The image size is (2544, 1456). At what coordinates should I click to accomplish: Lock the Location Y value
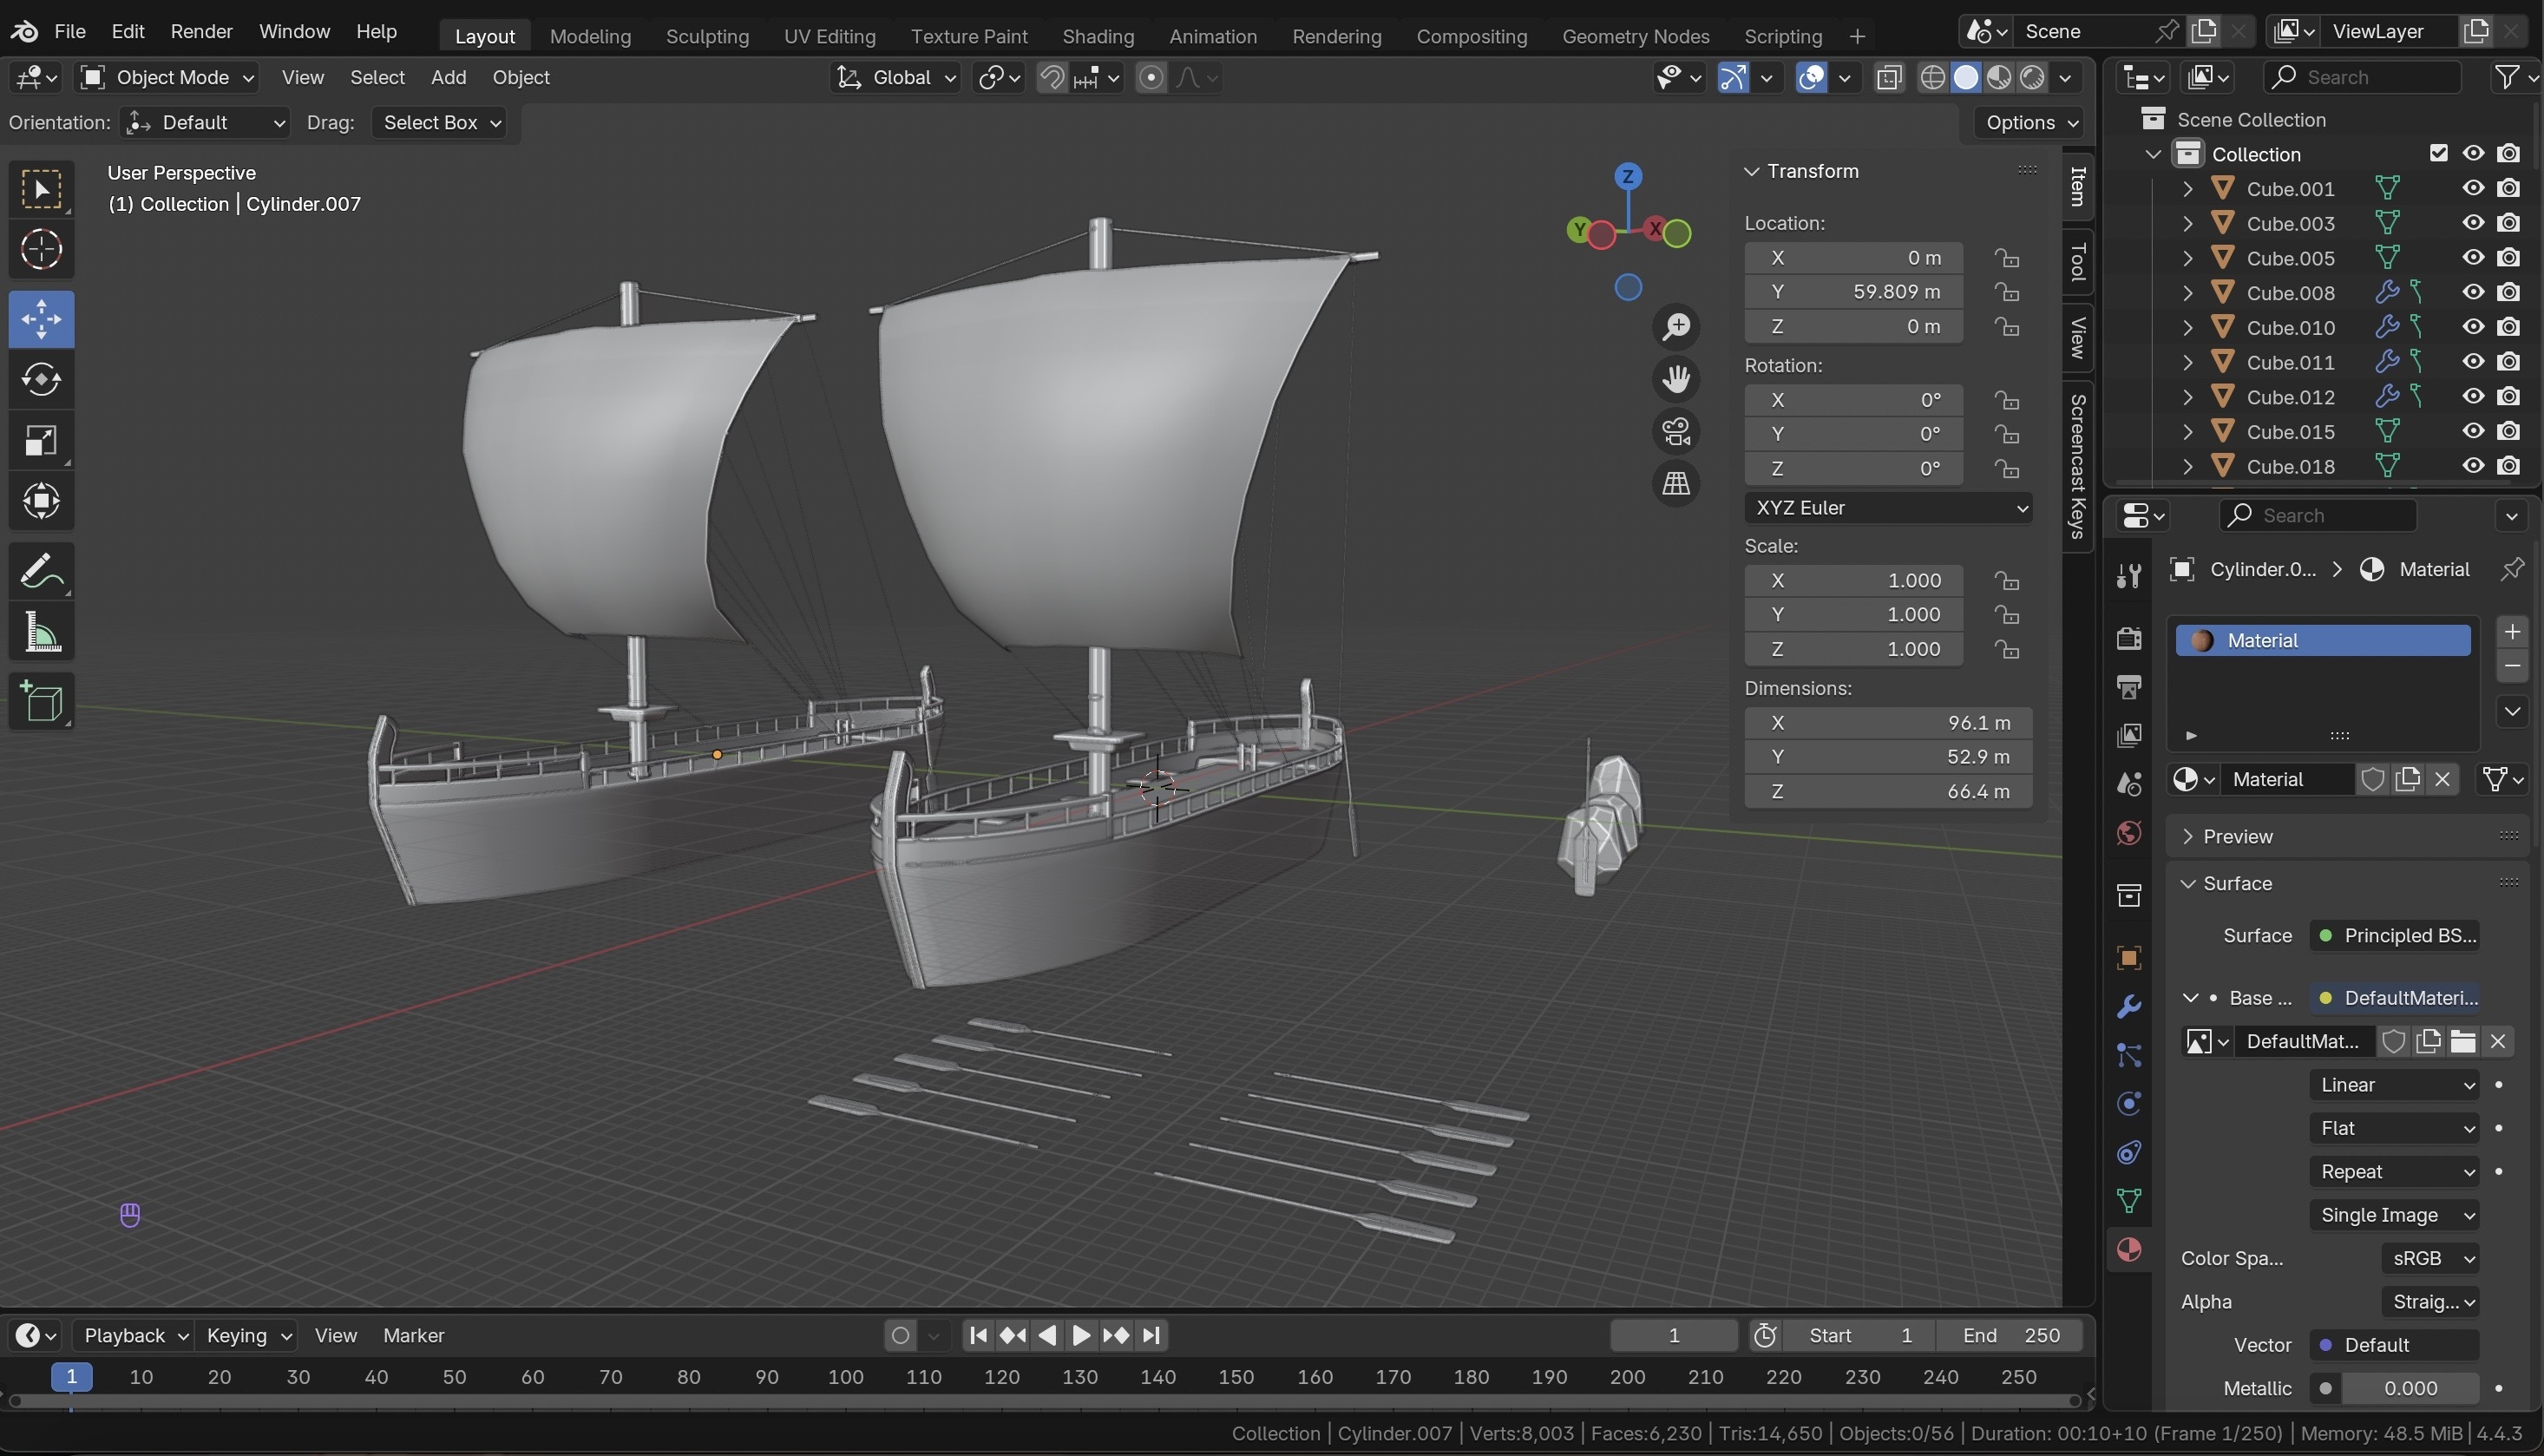[x=2006, y=292]
